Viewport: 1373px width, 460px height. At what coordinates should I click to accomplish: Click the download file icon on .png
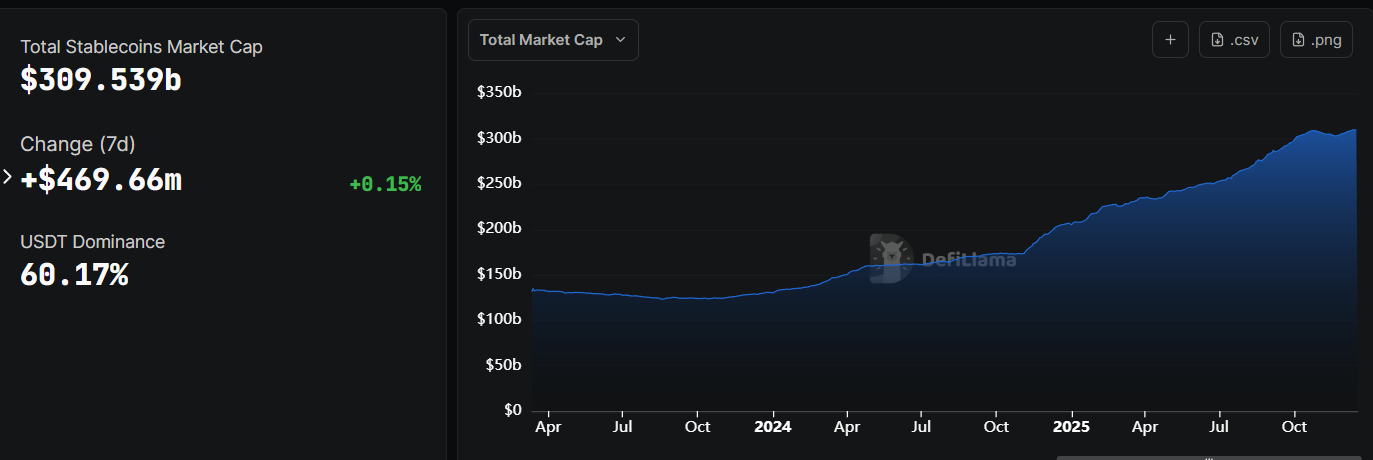(1298, 40)
